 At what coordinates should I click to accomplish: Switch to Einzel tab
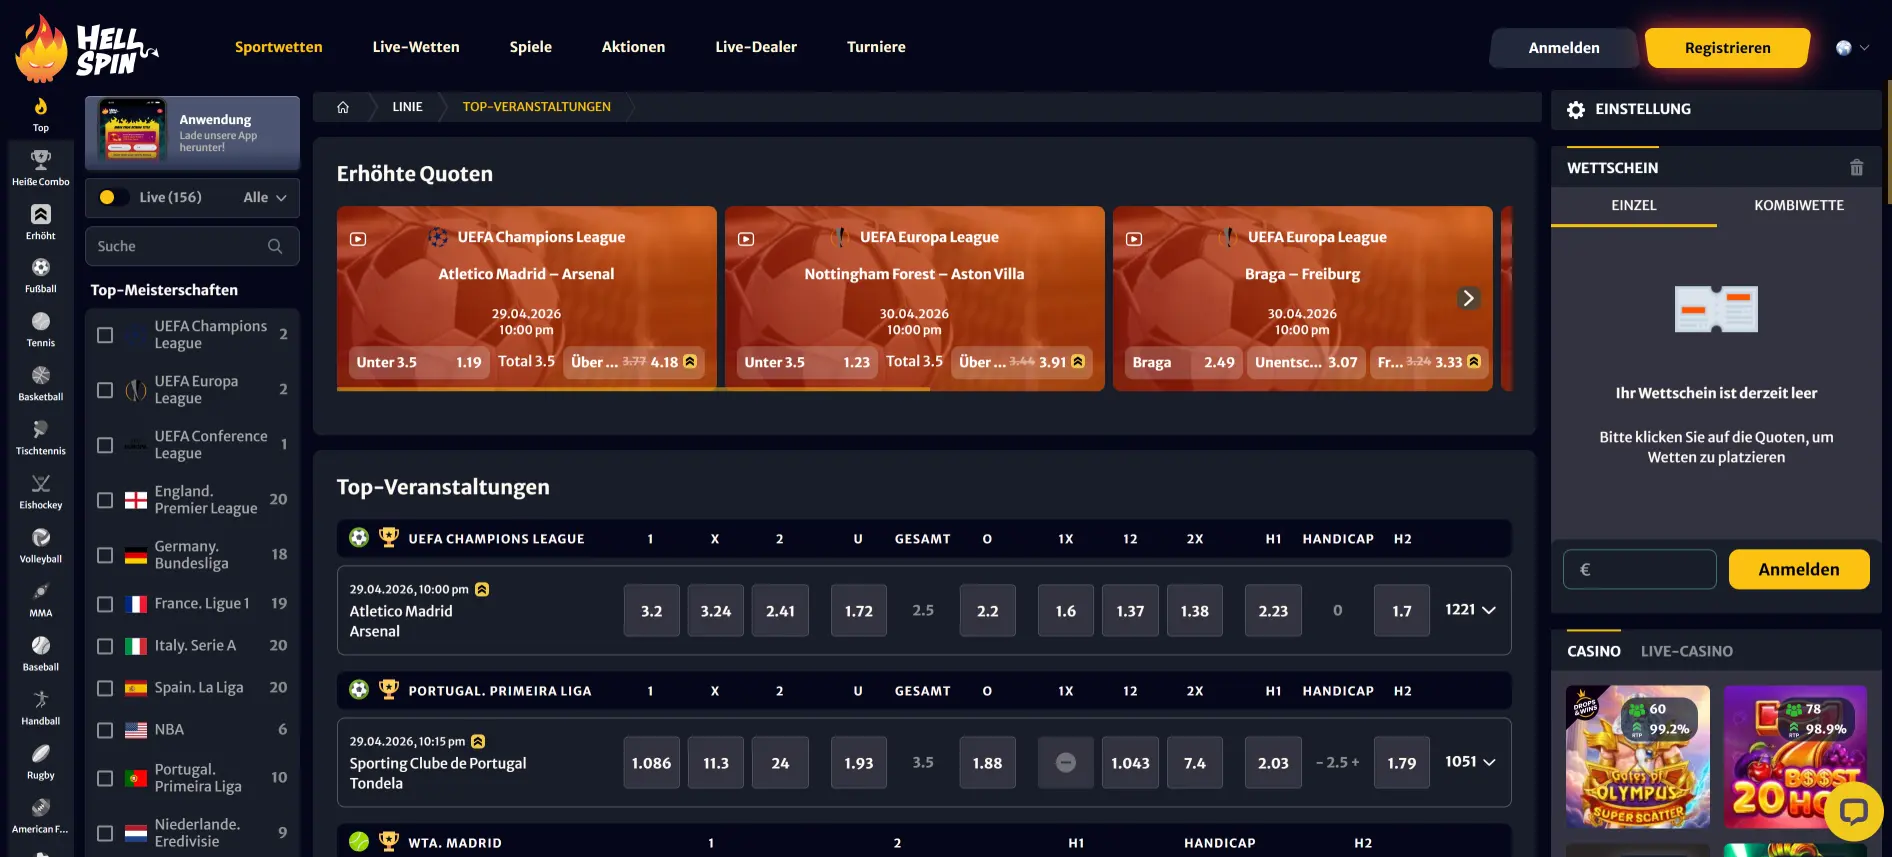point(1634,205)
